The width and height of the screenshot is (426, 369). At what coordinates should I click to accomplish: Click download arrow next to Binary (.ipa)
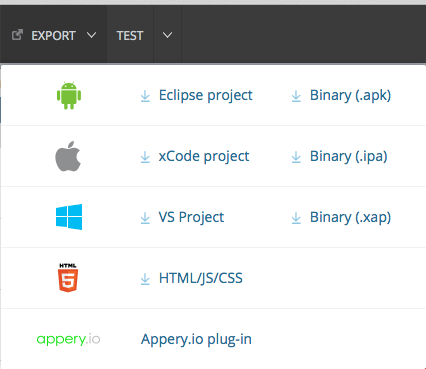(296, 157)
